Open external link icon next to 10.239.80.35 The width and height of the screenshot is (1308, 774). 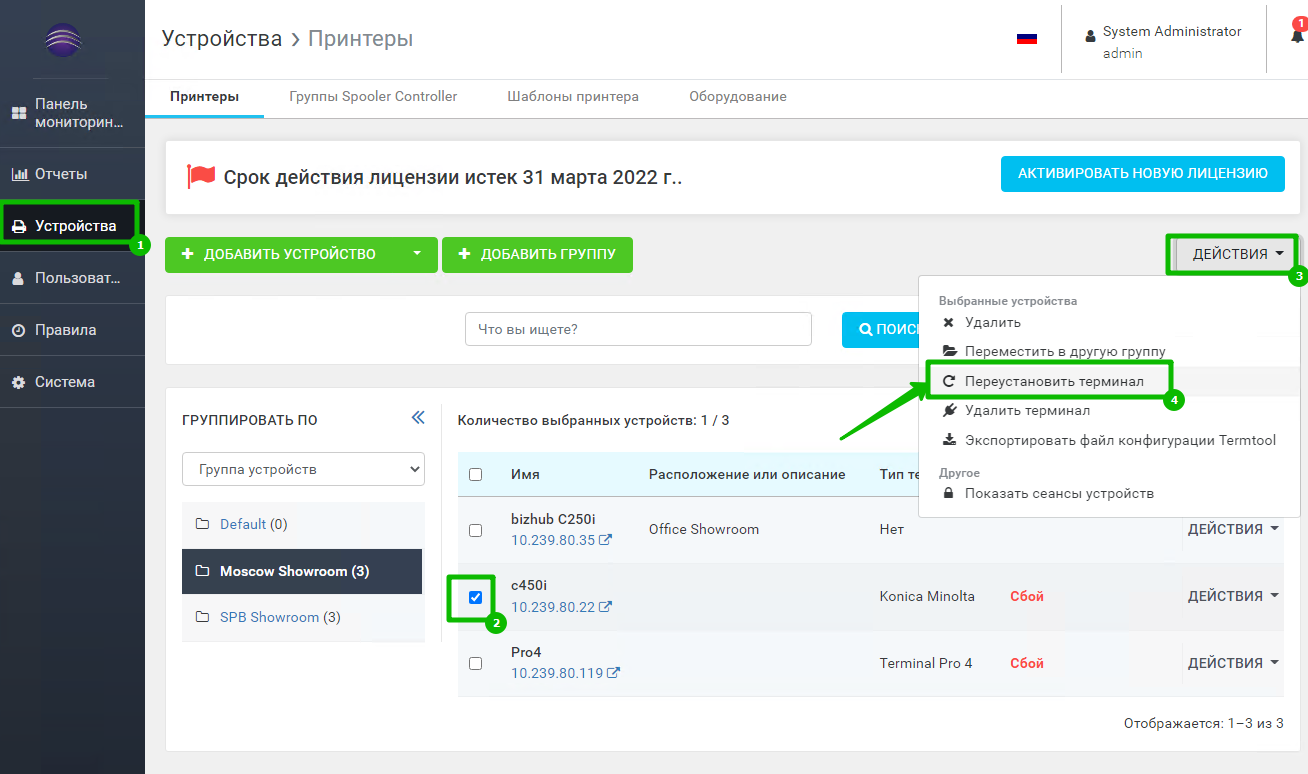(605, 541)
